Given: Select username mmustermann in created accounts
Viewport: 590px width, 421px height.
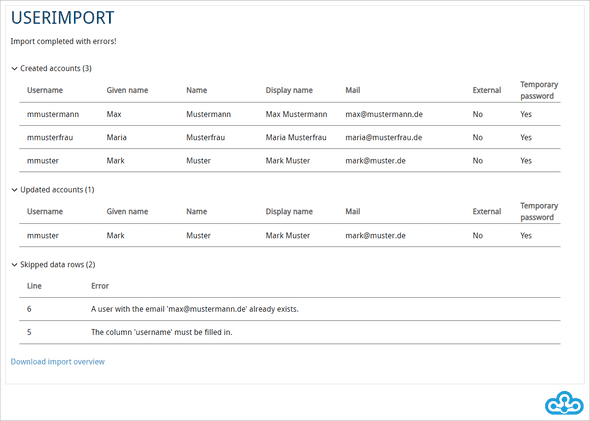Looking at the screenshot, I should click(x=53, y=114).
